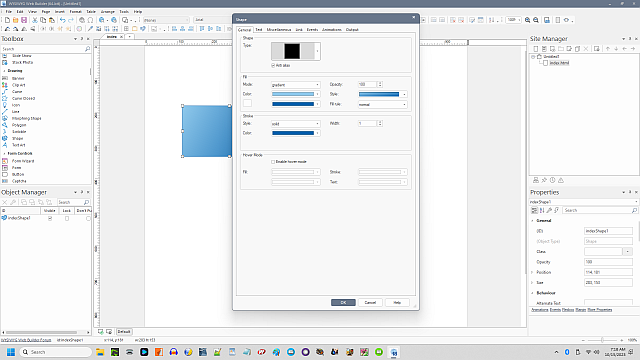The height and width of the screenshot is (360, 640).
Task: Click the More Properties link
Action: 600,310
